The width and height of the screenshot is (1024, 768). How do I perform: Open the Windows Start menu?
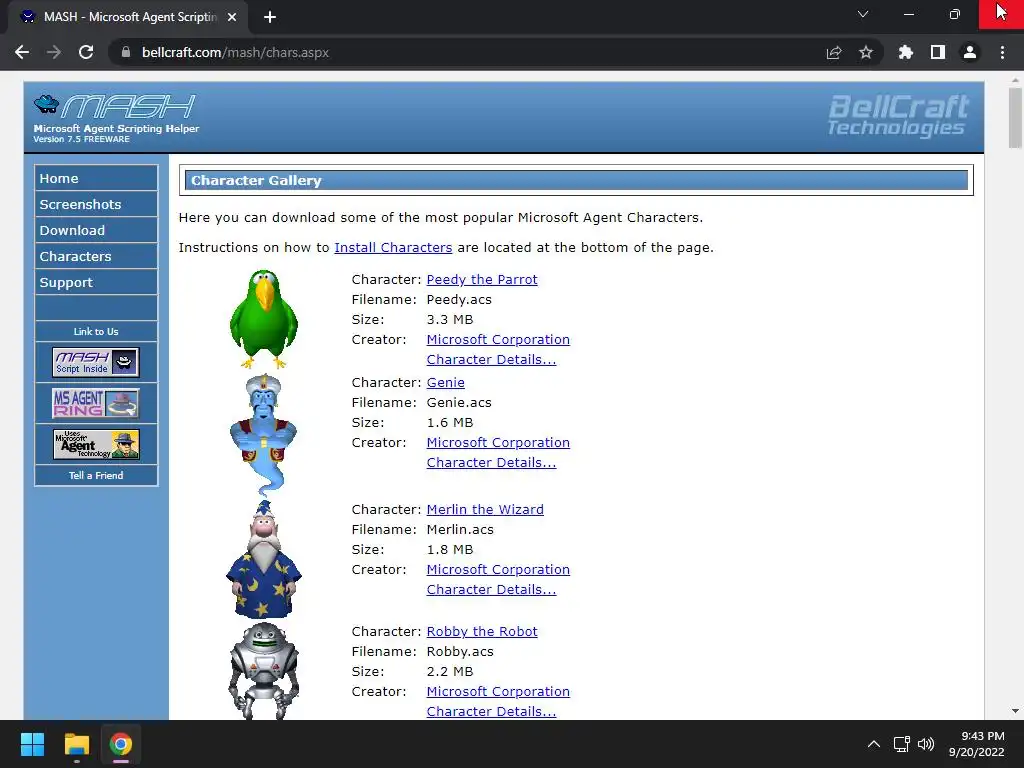pyautogui.click(x=32, y=744)
